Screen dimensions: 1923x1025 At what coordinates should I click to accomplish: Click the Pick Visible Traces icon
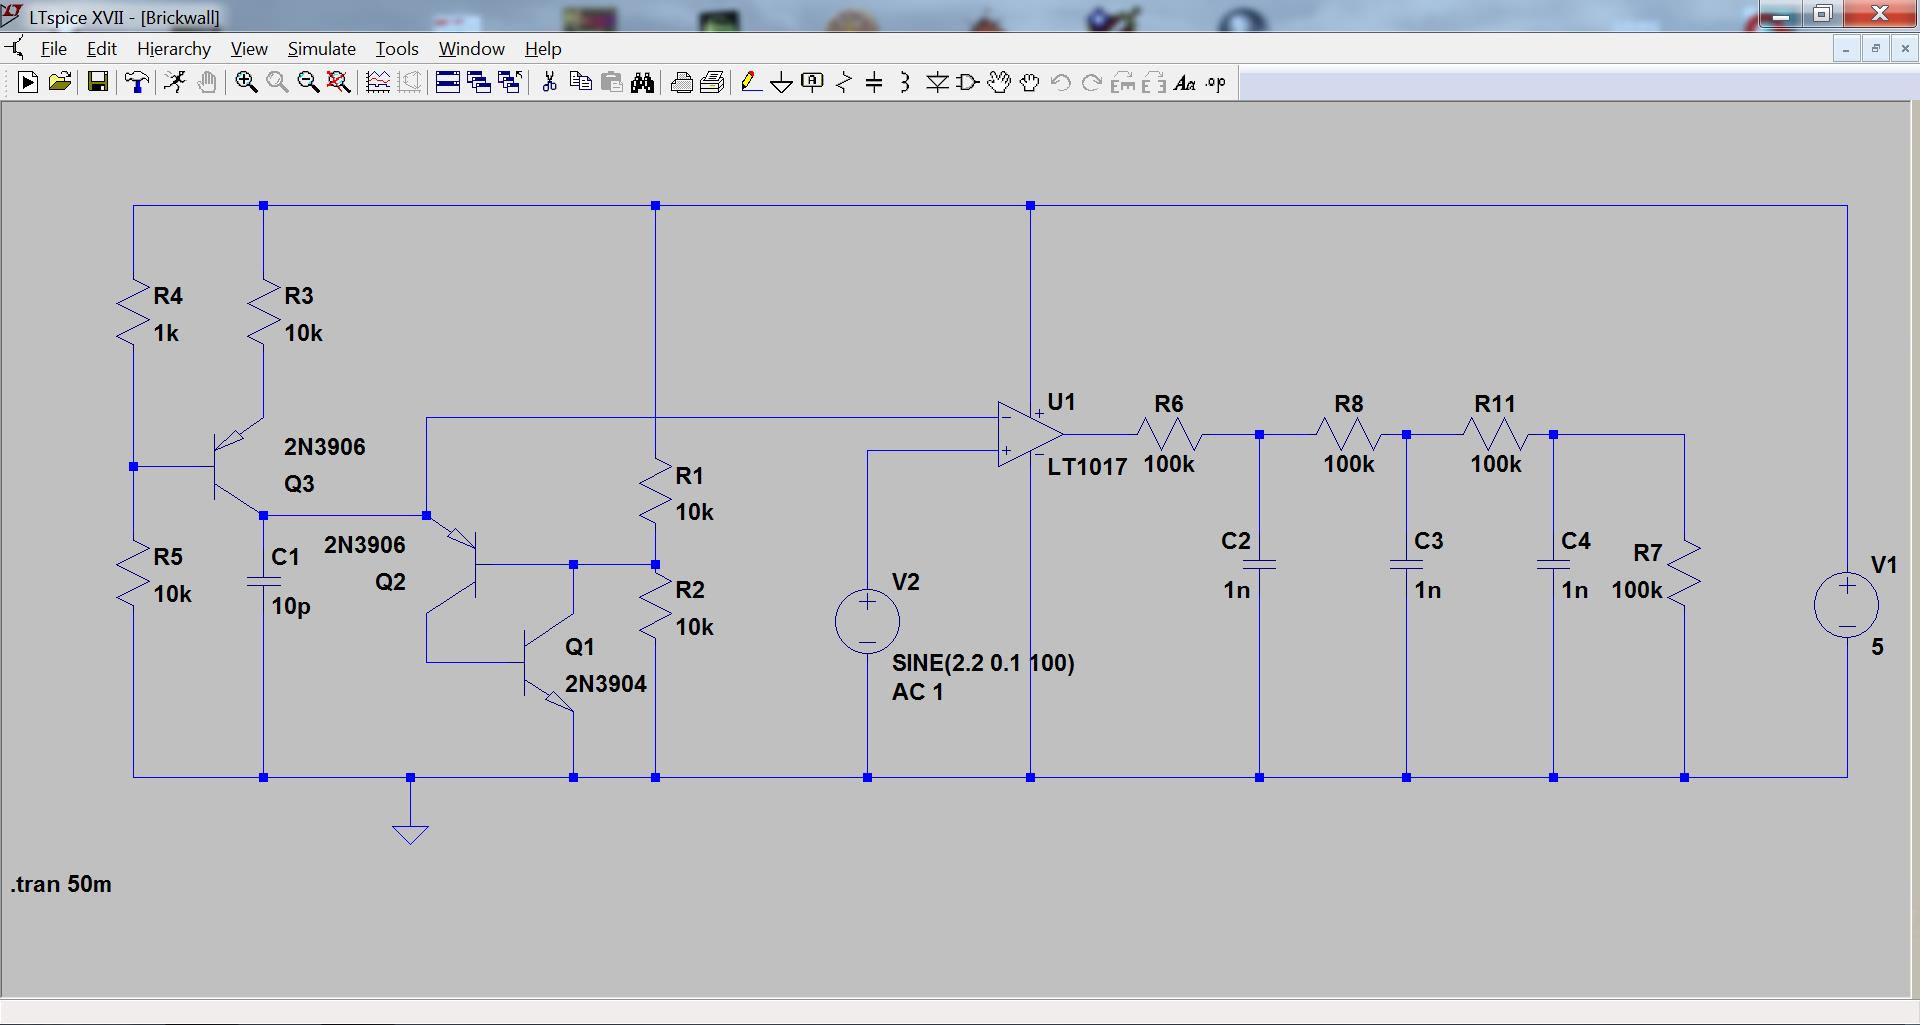[x=378, y=83]
